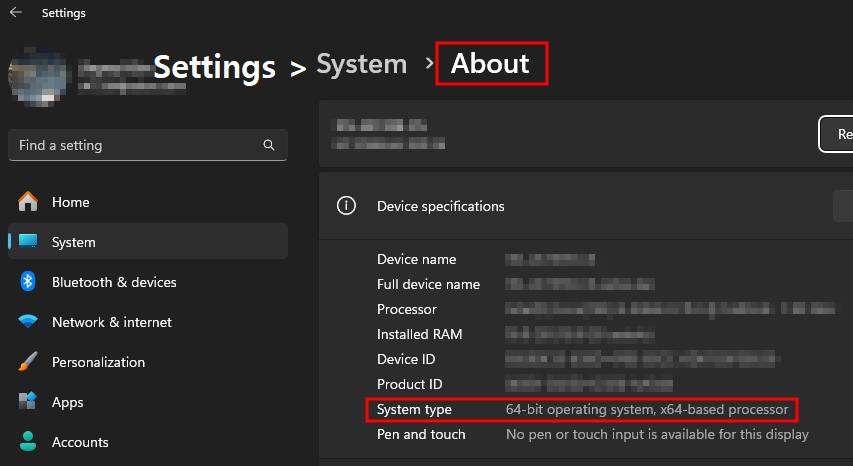Click the Network & internet Wi-Fi icon
The height and width of the screenshot is (466, 853).
(28, 322)
